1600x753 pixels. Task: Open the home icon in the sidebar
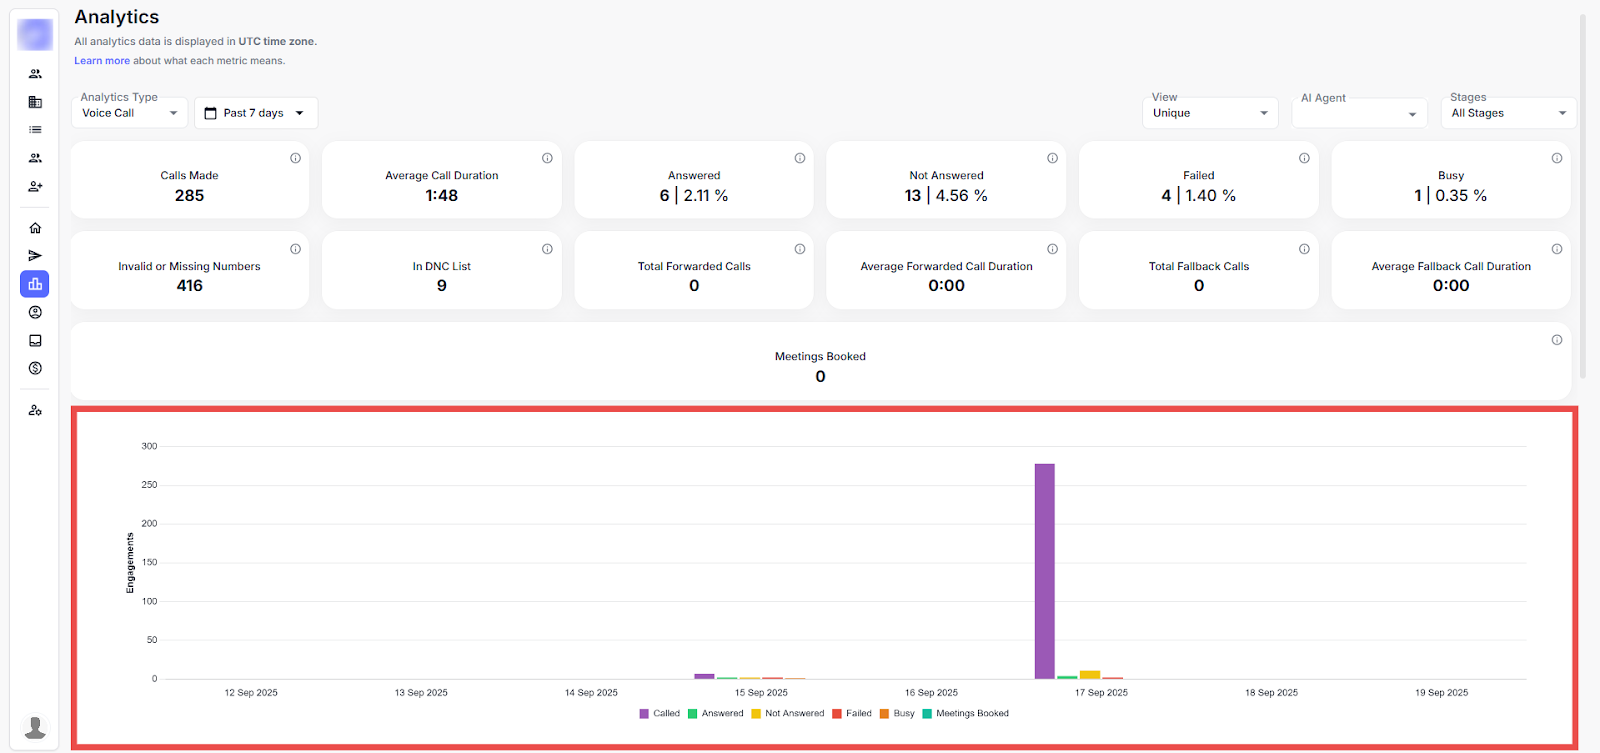pos(35,228)
